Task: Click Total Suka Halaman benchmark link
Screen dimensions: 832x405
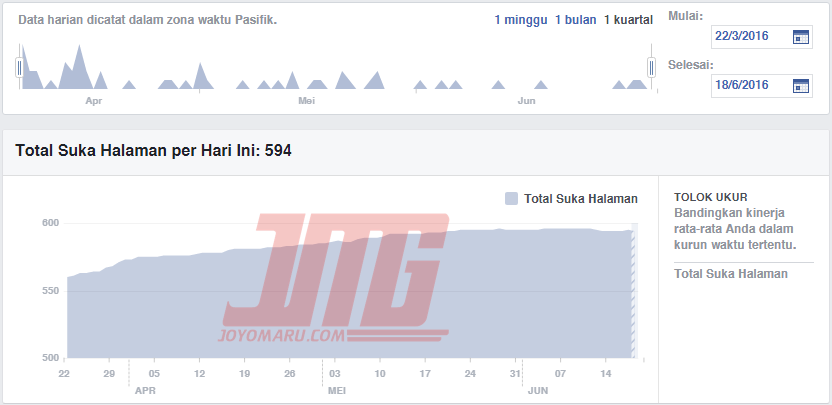Action: [731, 274]
